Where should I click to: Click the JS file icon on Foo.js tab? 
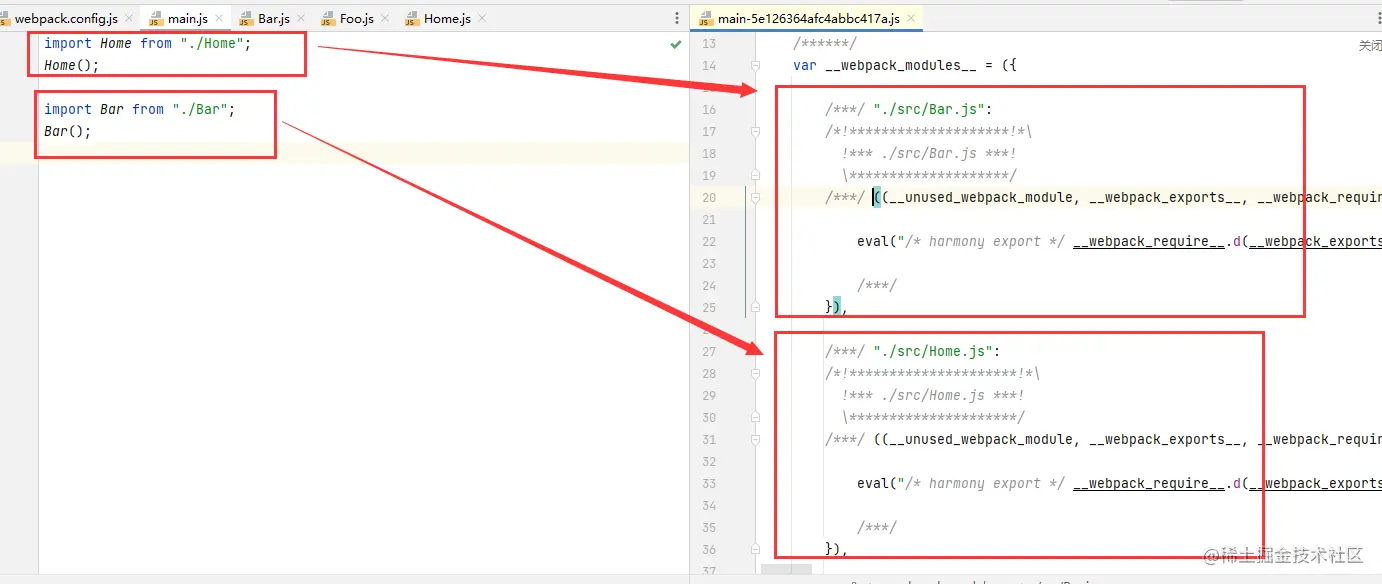pos(329,18)
